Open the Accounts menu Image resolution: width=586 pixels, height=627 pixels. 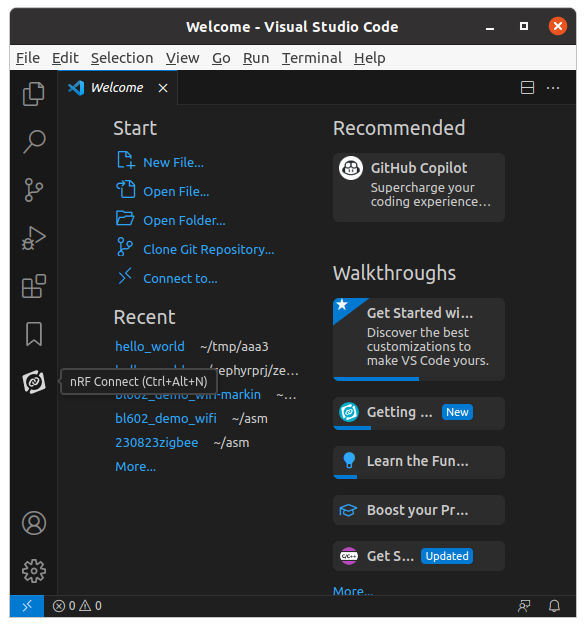click(34, 523)
